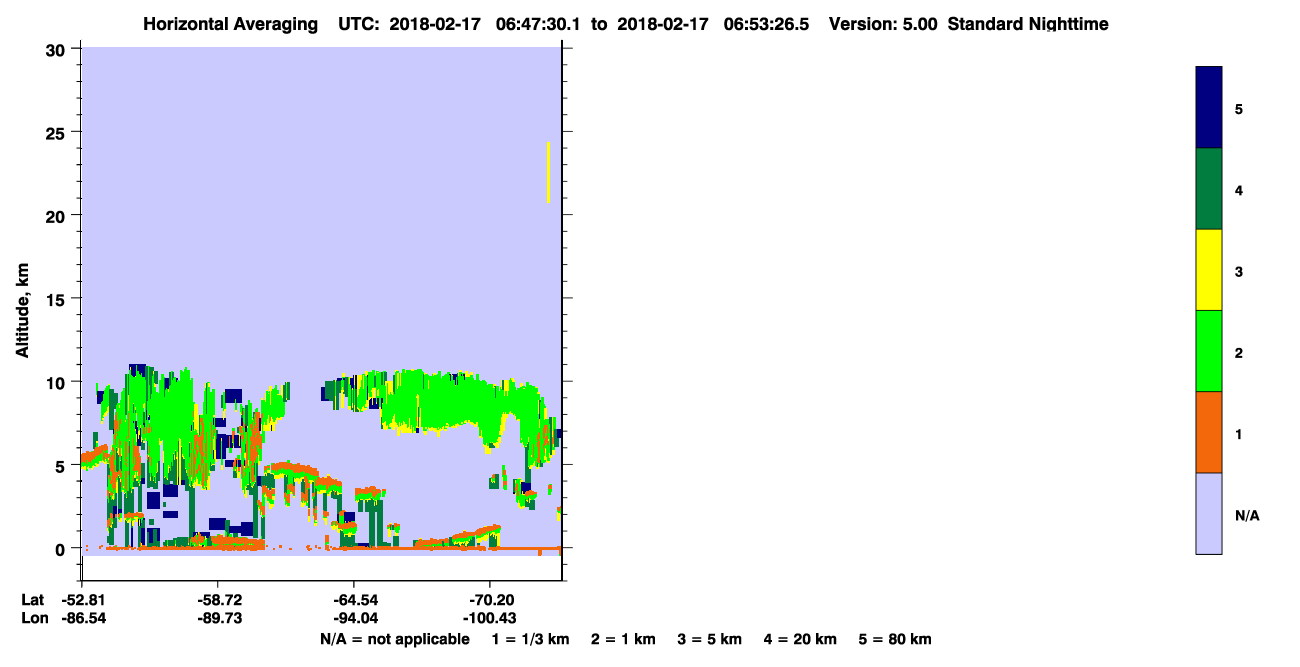The image size is (1300, 667).
Task: Click the latitude value -64.54
Action: click(x=353, y=600)
